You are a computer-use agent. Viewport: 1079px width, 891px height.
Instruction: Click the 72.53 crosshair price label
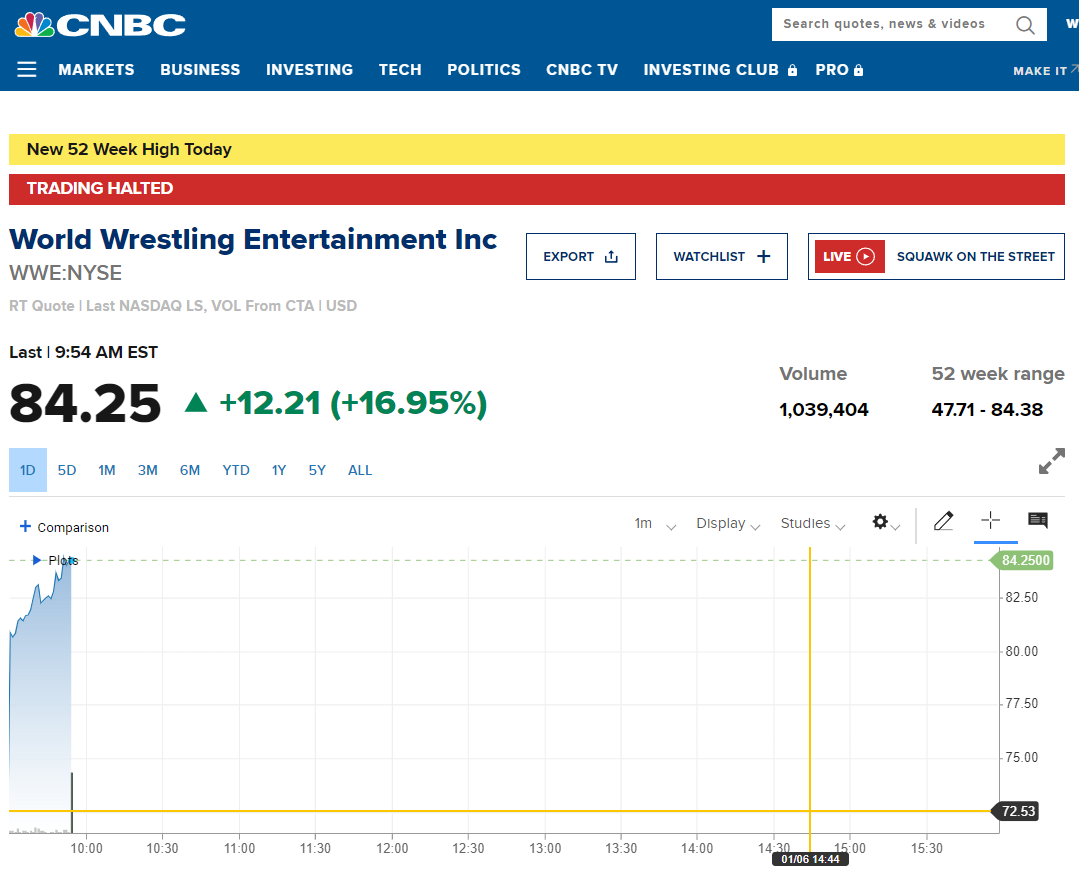(1015, 811)
